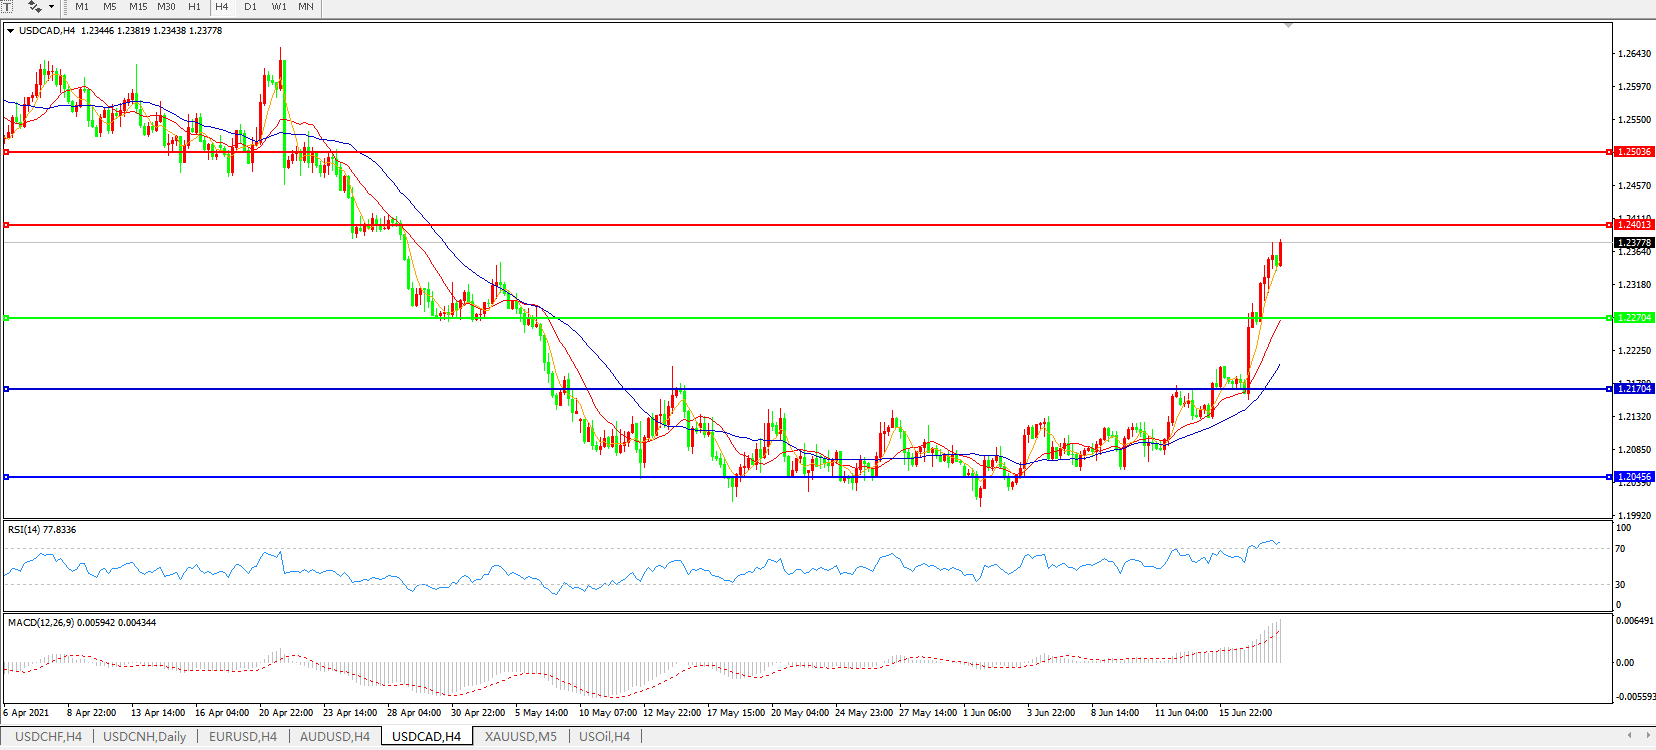Click the green 1.22704 price level label
1656x750 pixels.
[x=1634, y=318]
